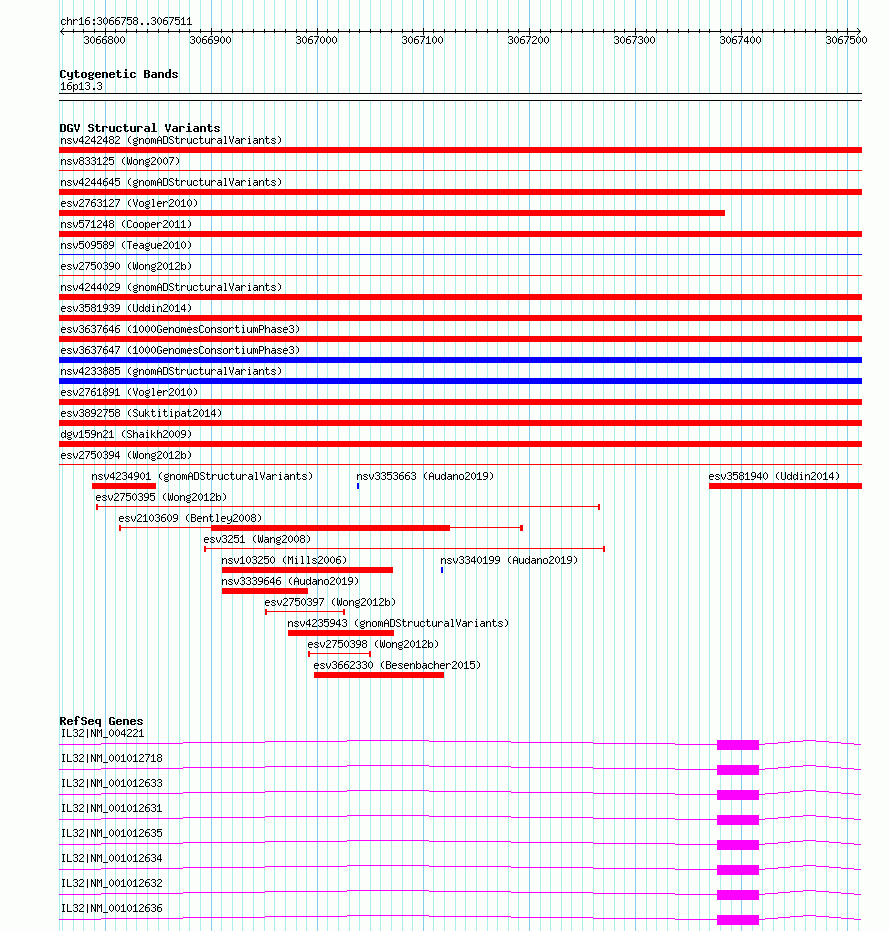890x931 pixels.
Task: Select the blue nsv4233885 gnomAD bar
Action: pos(460,381)
